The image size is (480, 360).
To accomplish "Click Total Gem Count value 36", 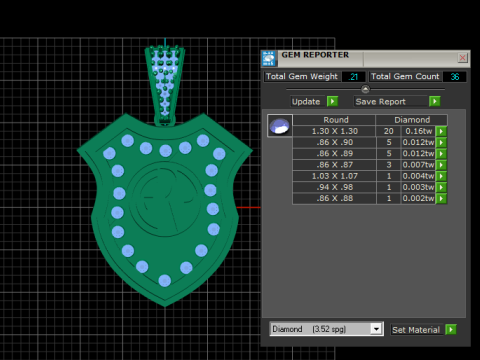I will click(455, 77).
